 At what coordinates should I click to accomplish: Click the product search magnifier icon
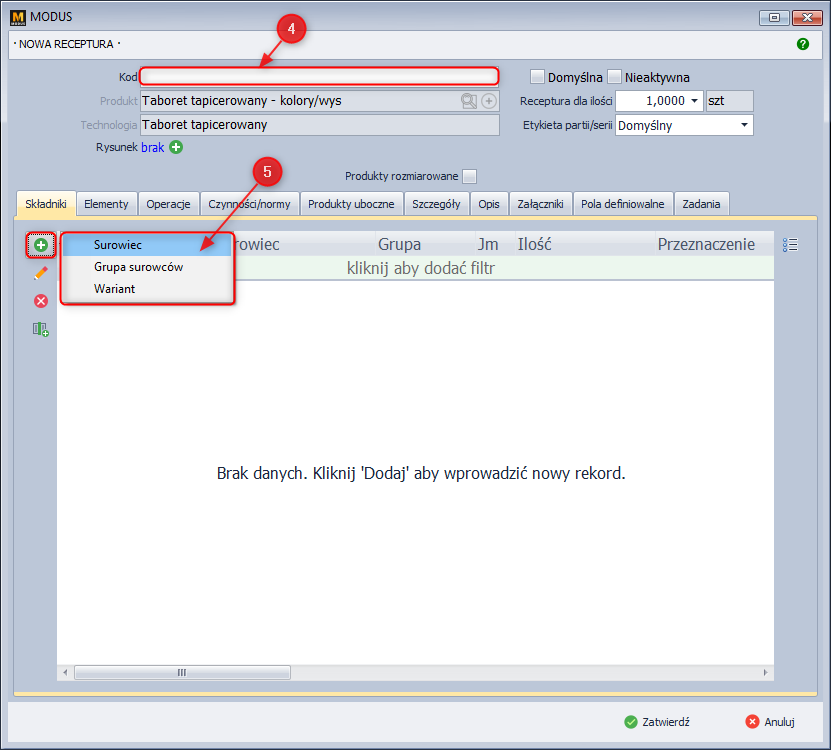(468, 101)
